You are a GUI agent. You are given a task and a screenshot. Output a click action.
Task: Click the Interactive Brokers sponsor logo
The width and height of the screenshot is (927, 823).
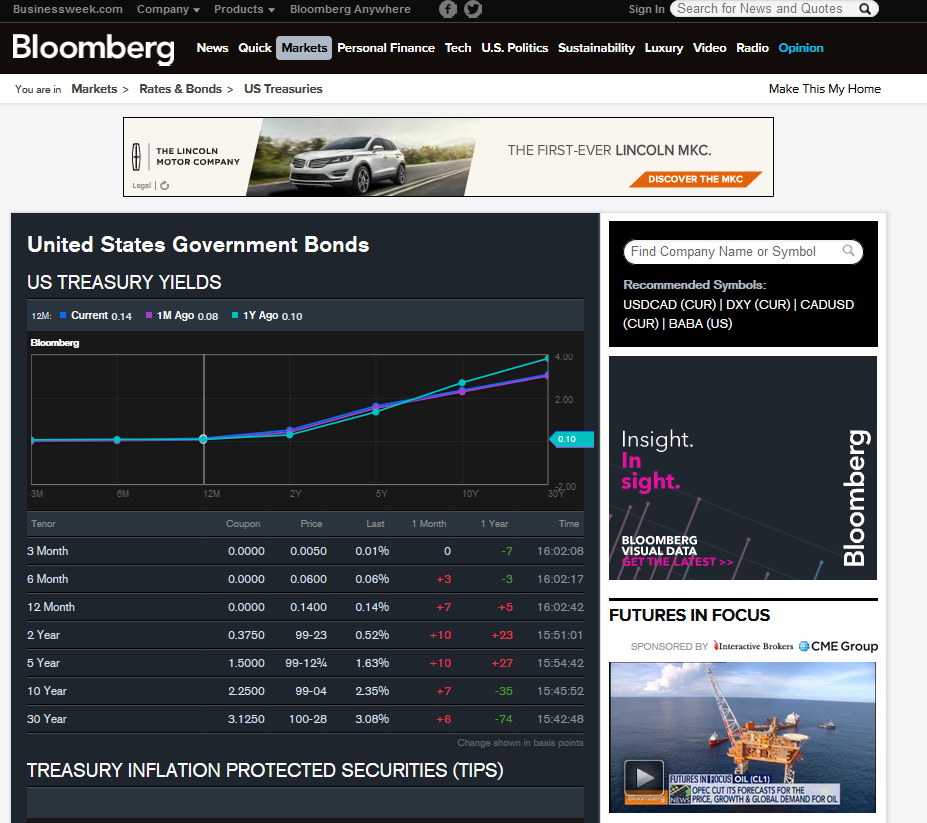click(x=753, y=646)
